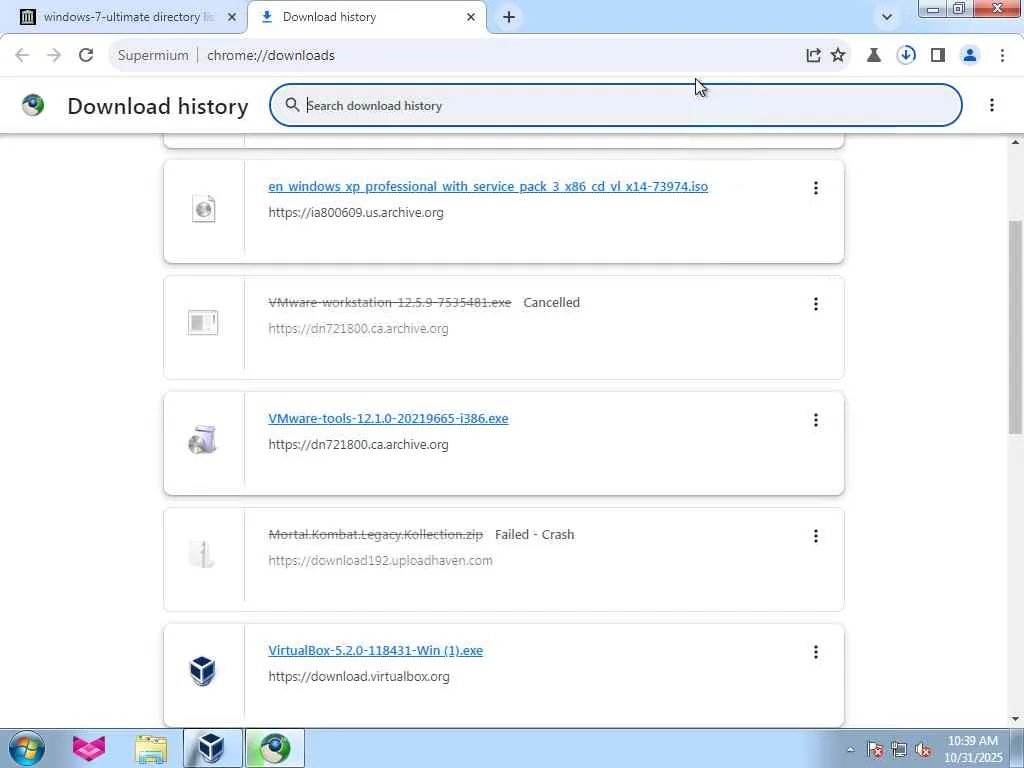Click https://download192.uploadhaven.com source URL
1024x768 pixels.
coord(380,560)
